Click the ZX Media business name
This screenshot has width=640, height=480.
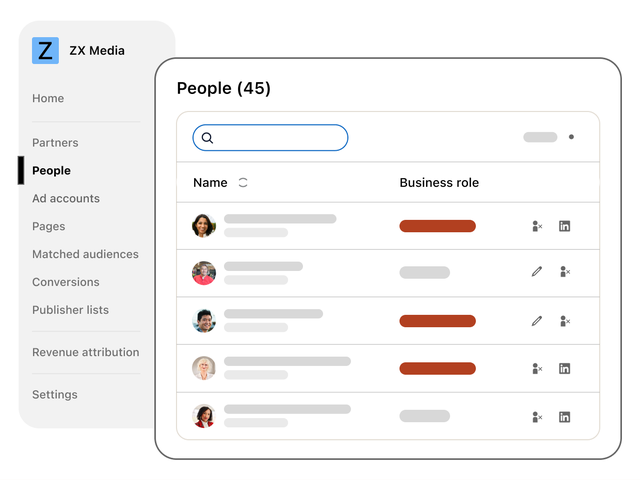coord(97,51)
